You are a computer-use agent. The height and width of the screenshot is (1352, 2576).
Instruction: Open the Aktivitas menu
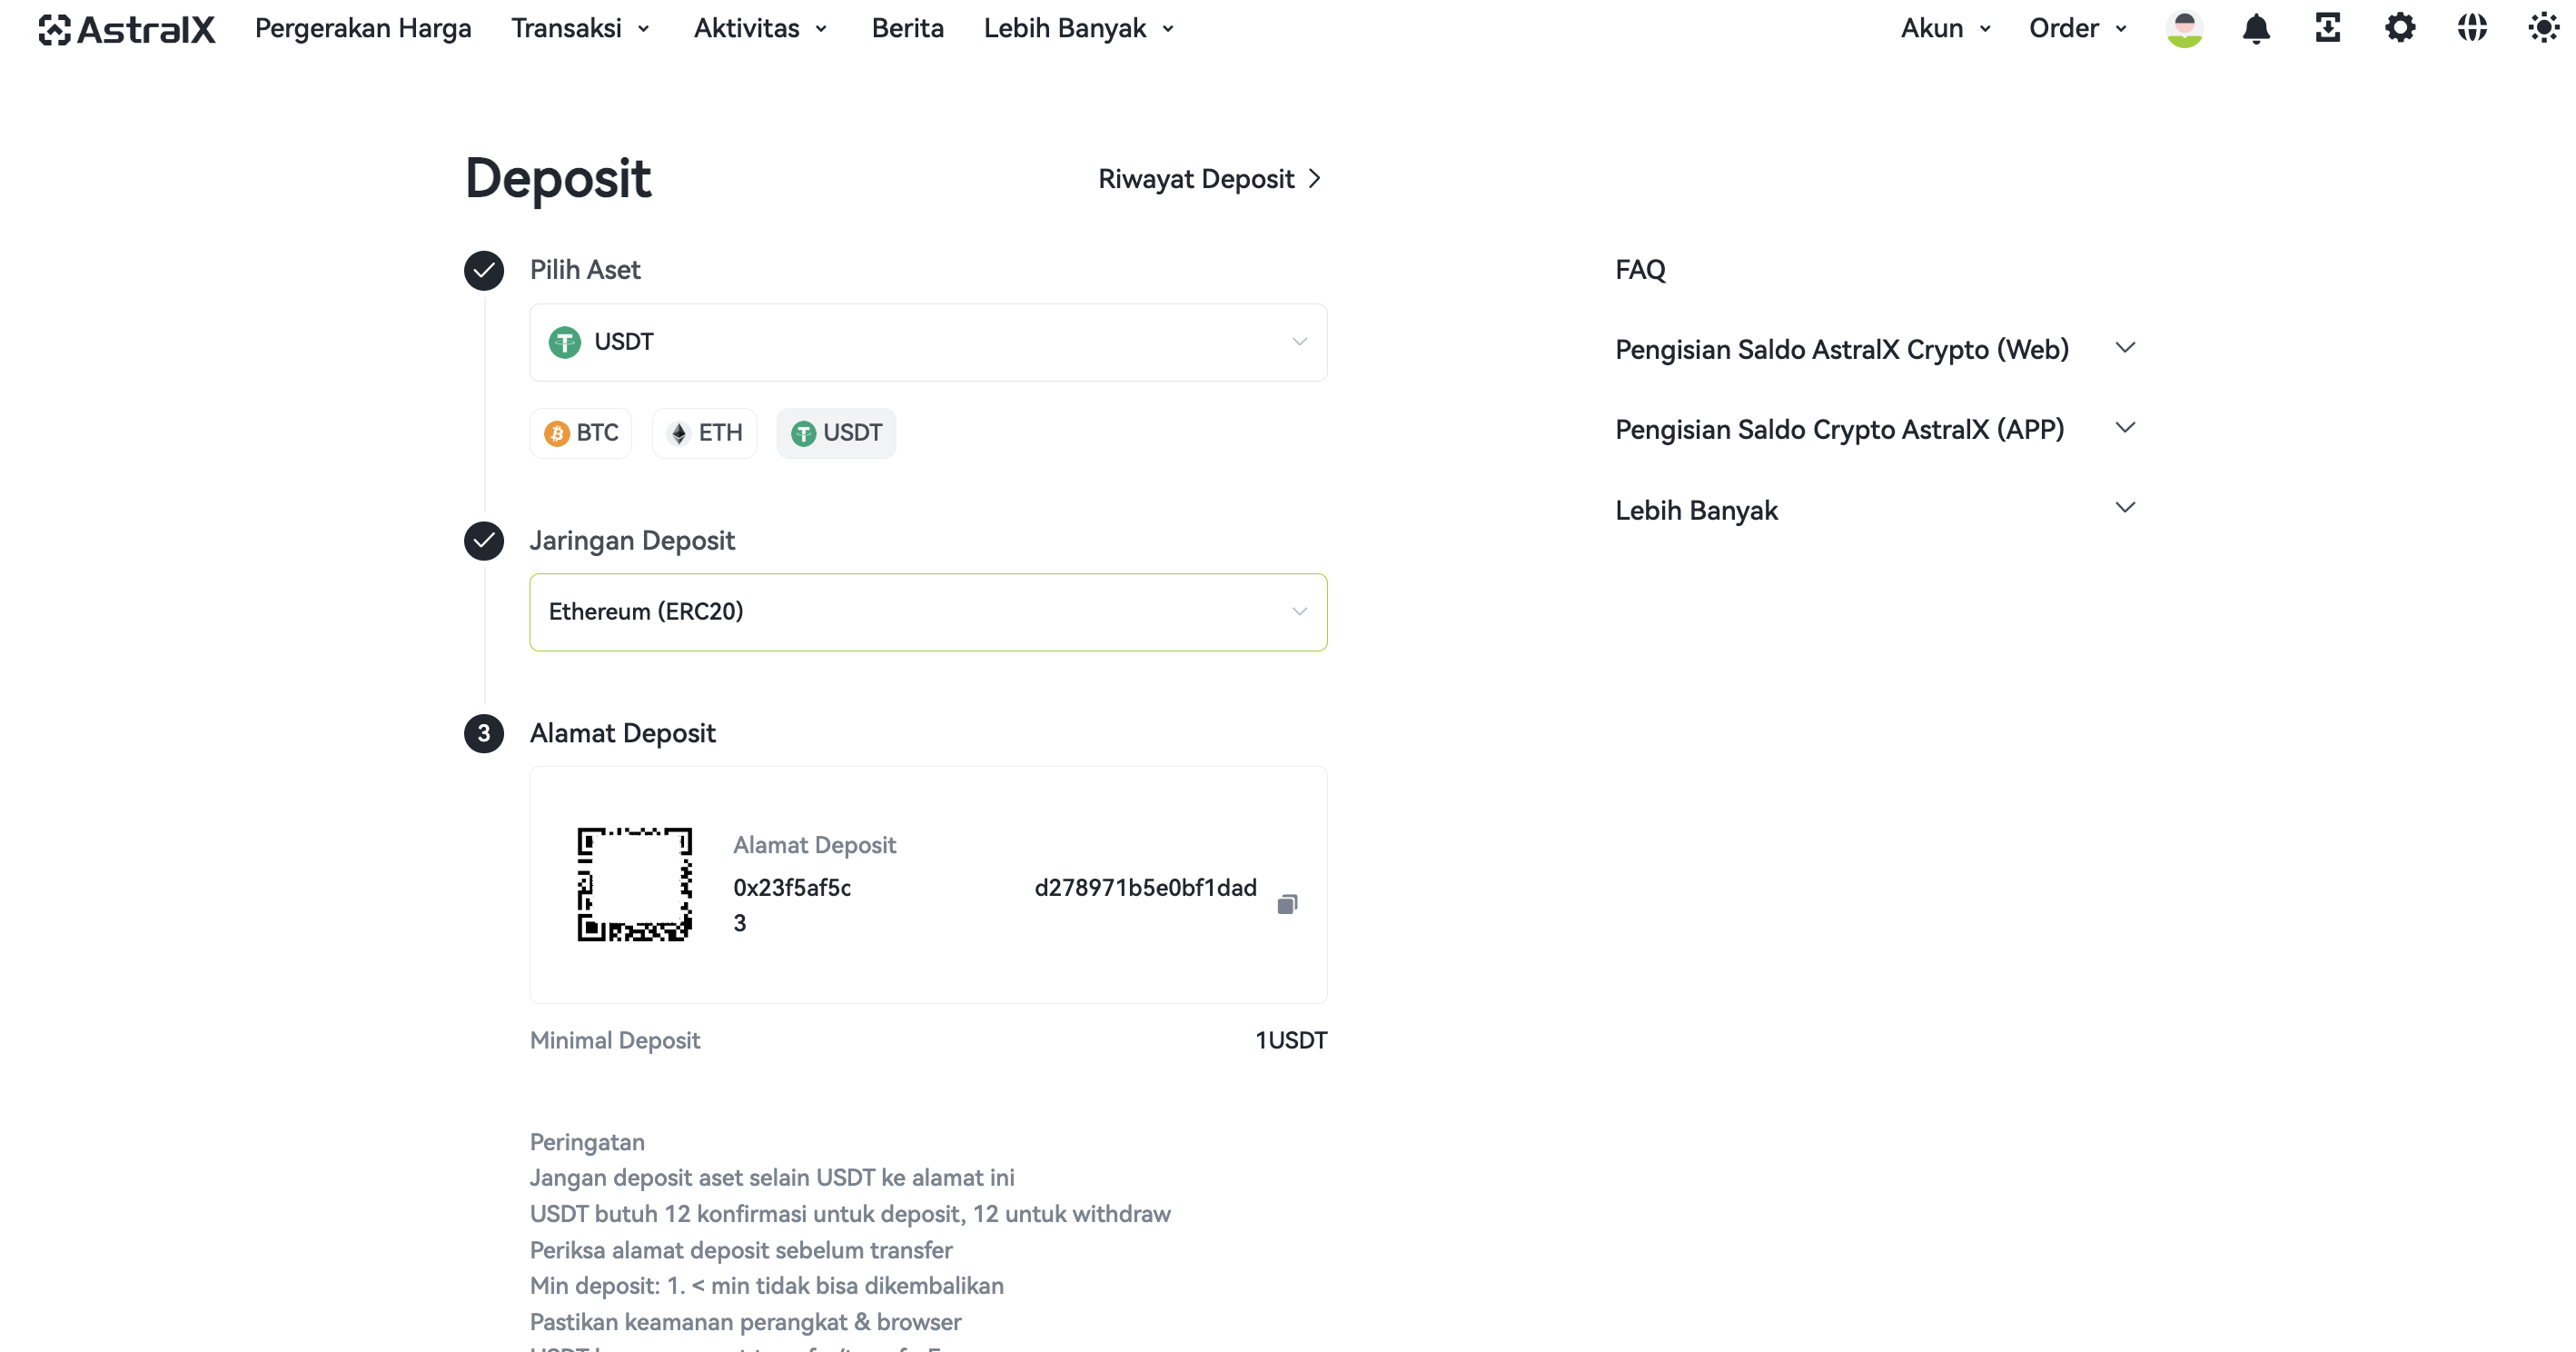(x=761, y=29)
